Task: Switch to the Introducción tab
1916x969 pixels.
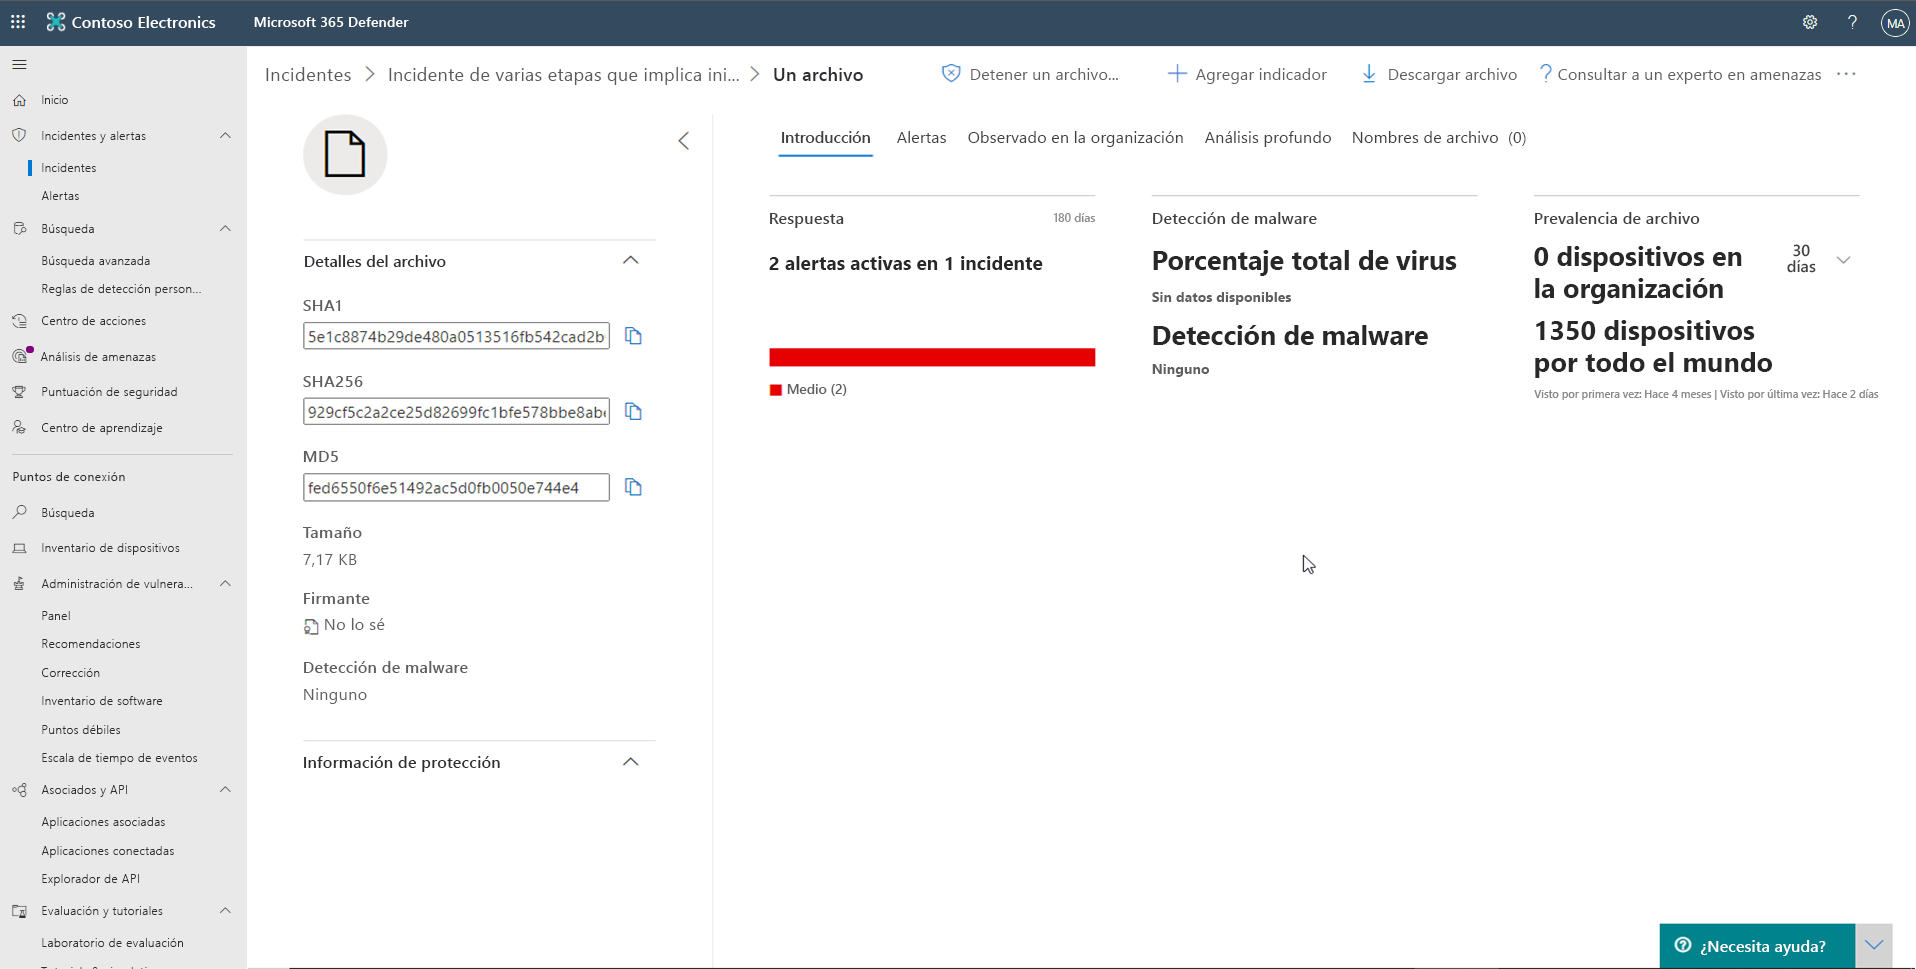Action: click(825, 138)
